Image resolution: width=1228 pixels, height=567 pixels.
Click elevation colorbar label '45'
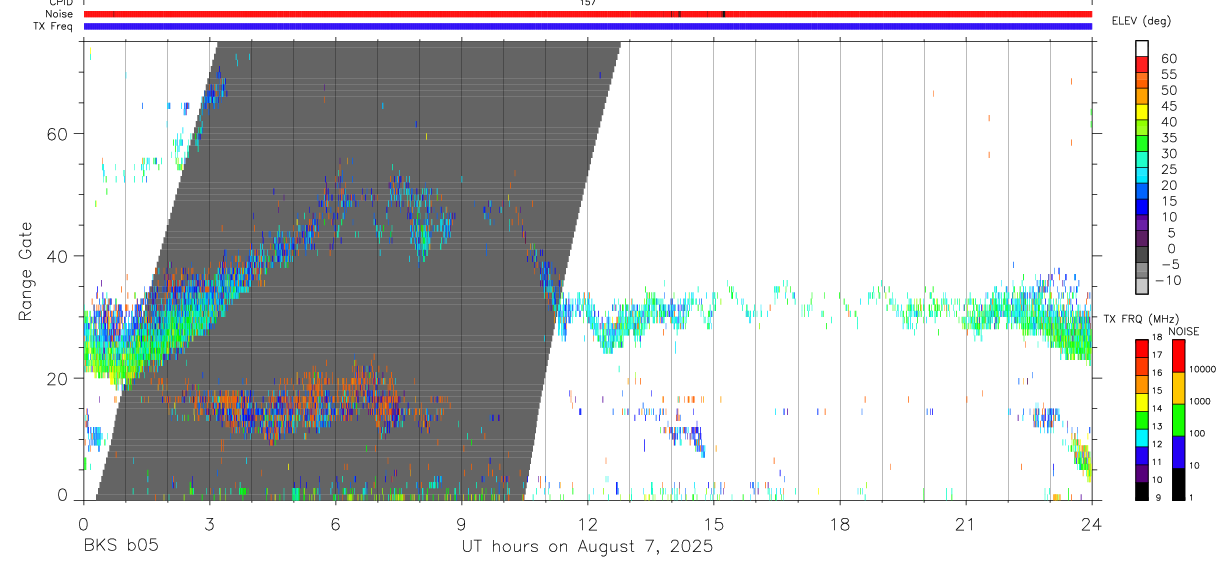1168,106
